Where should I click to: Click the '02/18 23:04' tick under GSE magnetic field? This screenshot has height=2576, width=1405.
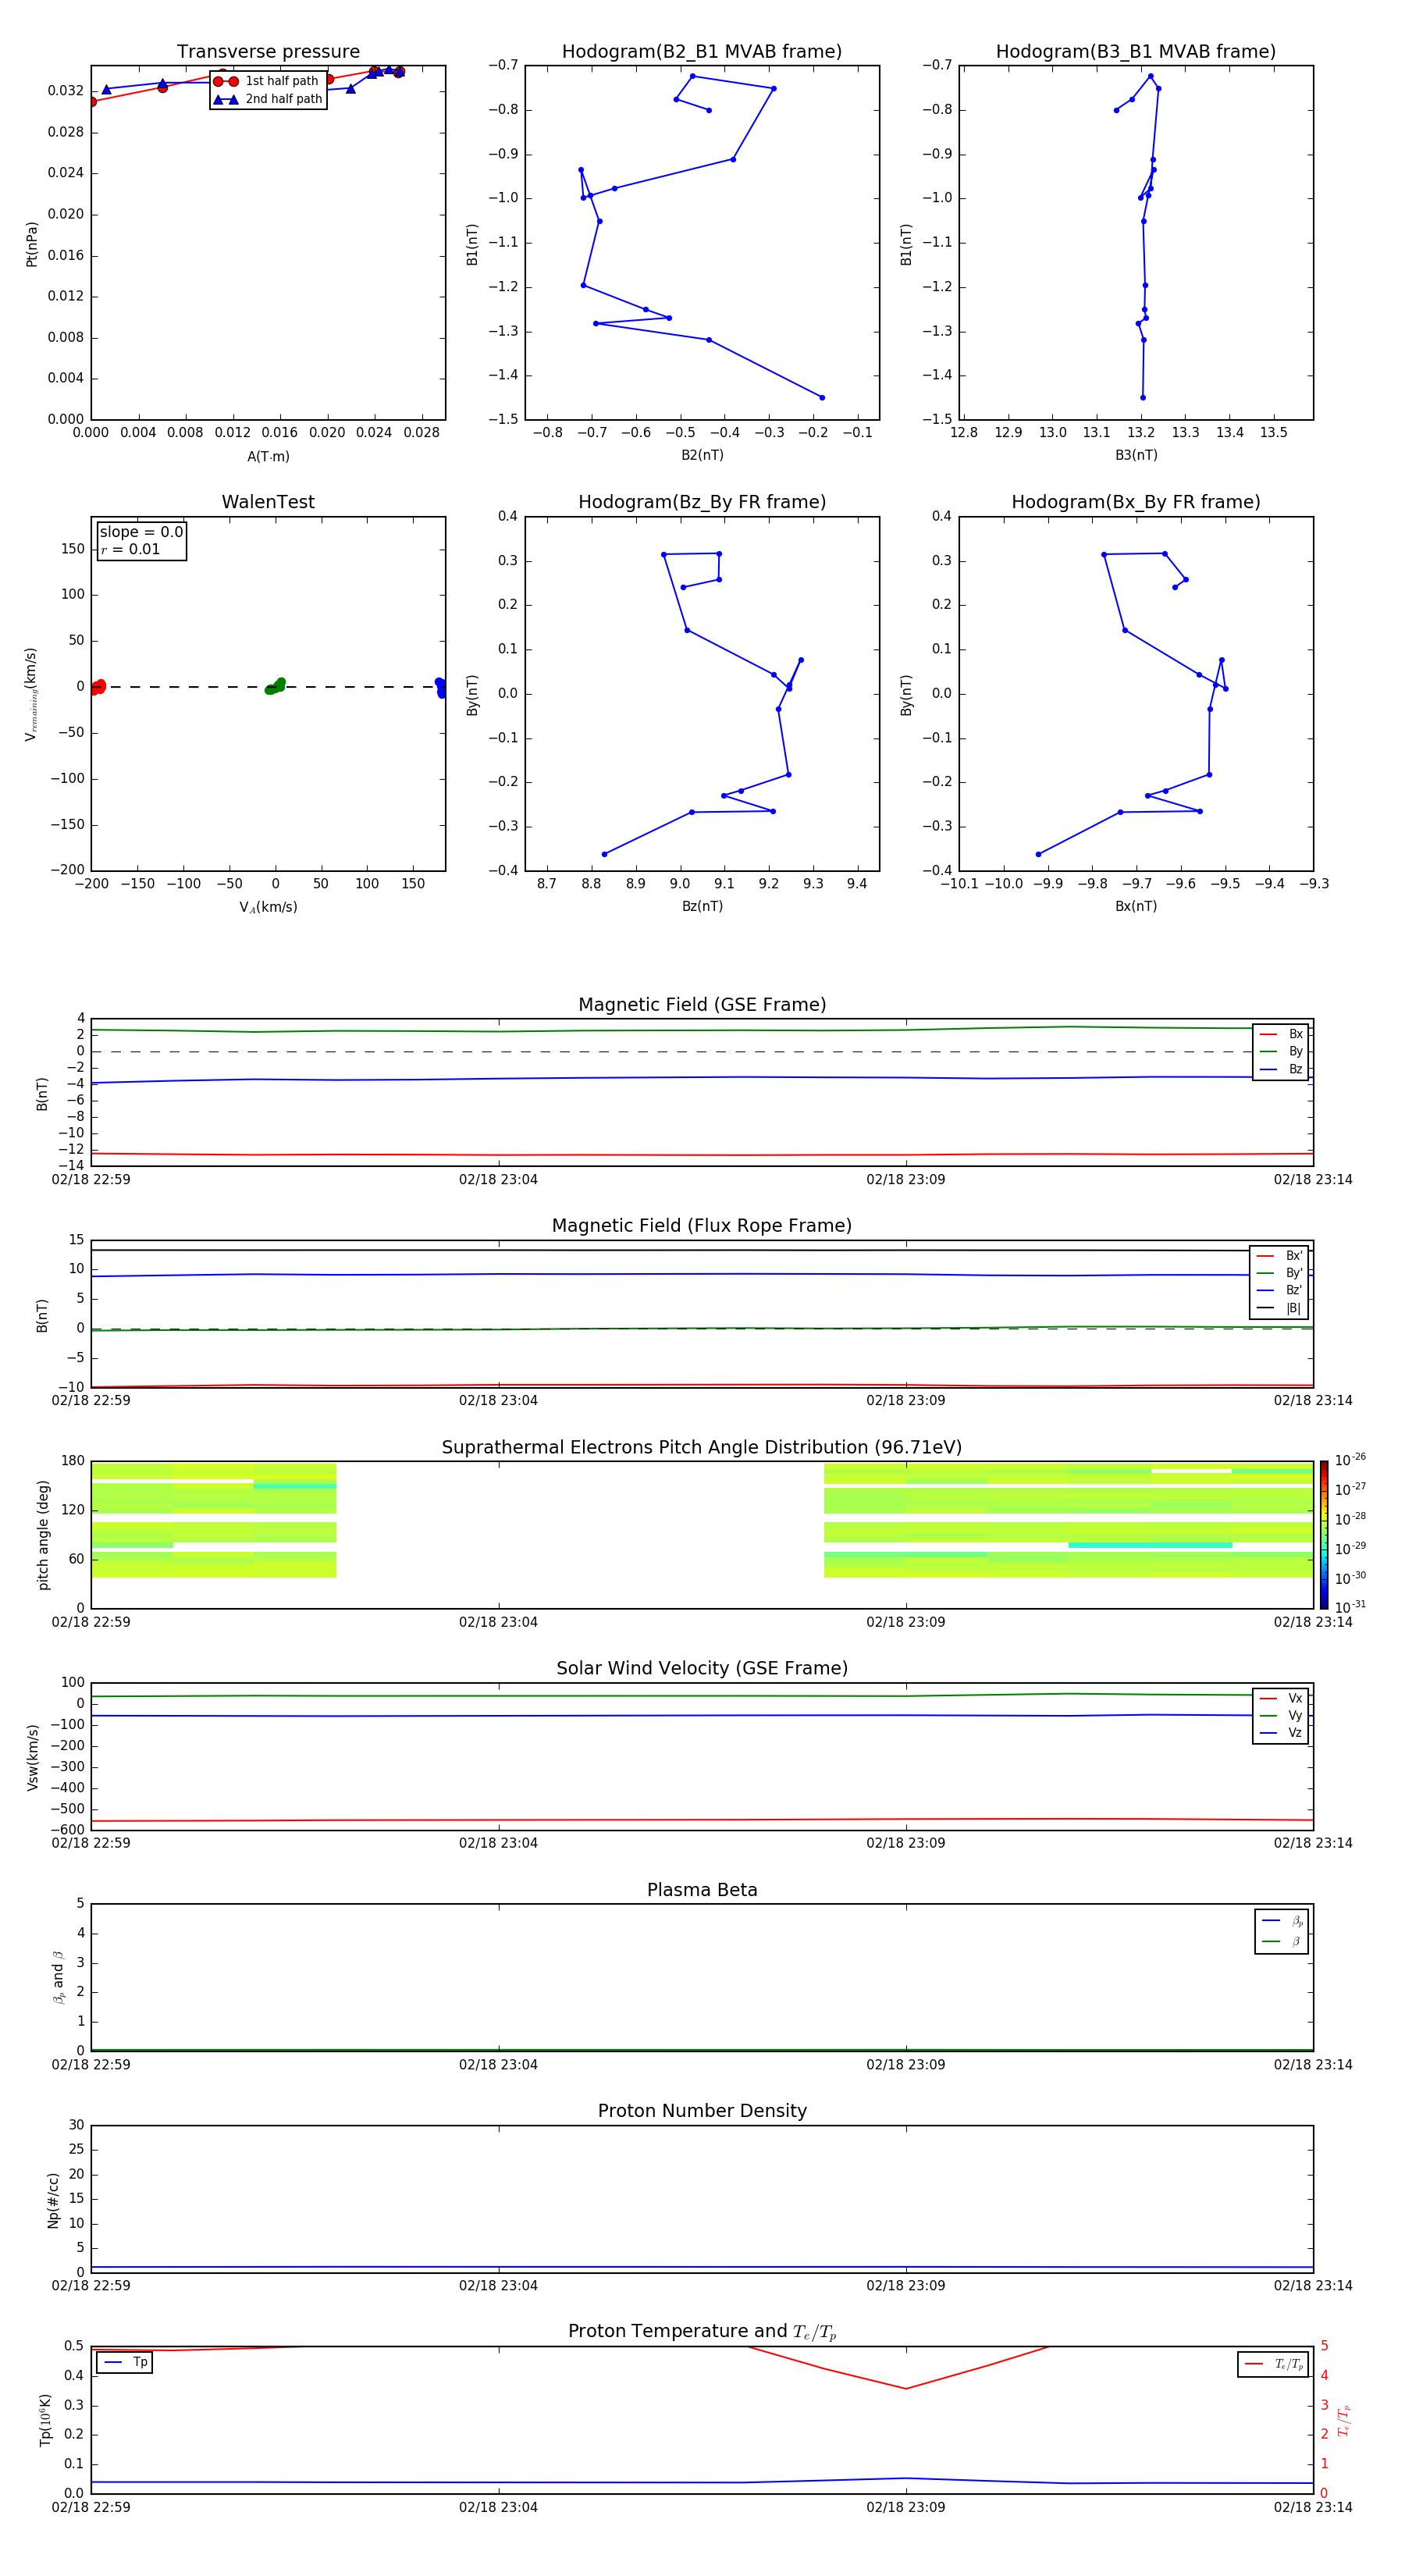tap(498, 1180)
